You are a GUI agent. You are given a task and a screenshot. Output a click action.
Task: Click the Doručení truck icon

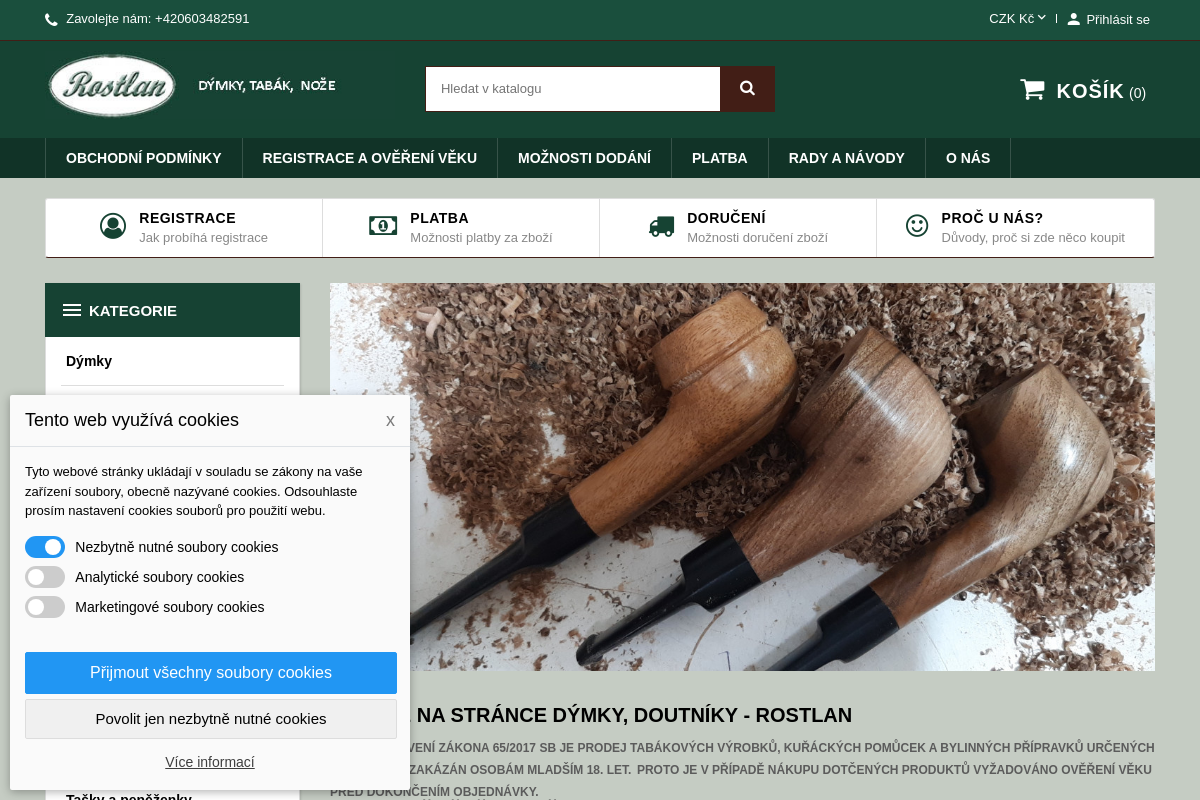(661, 226)
